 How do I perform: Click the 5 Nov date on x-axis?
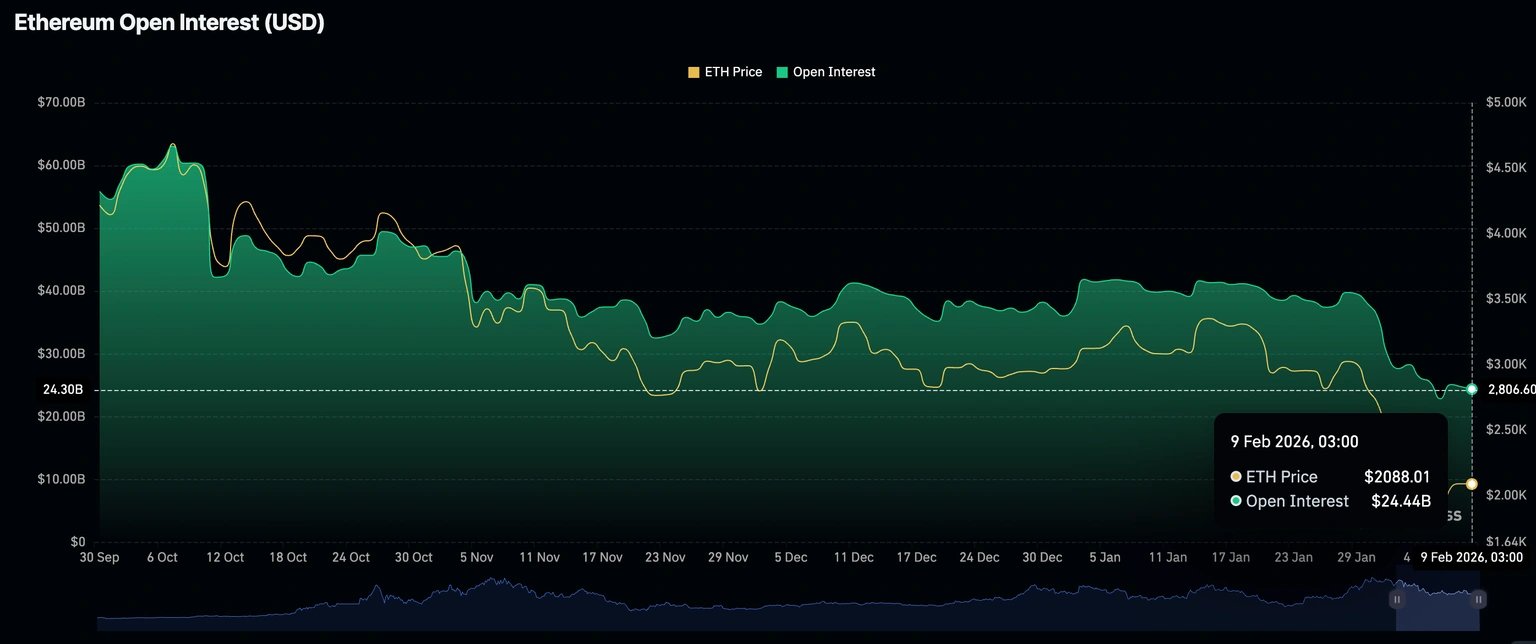[x=476, y=557]
